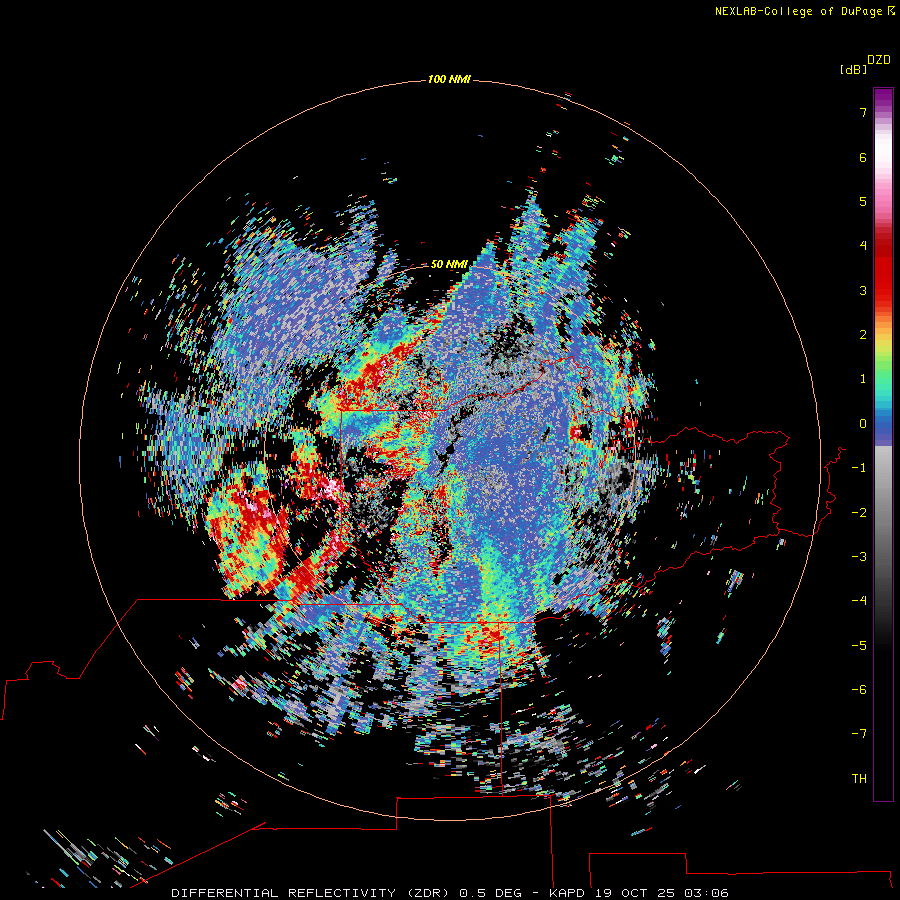This screenshot has width=900, height=900.
Task: Click the -5 dB label on the color scale
Action: coord(859,646)
